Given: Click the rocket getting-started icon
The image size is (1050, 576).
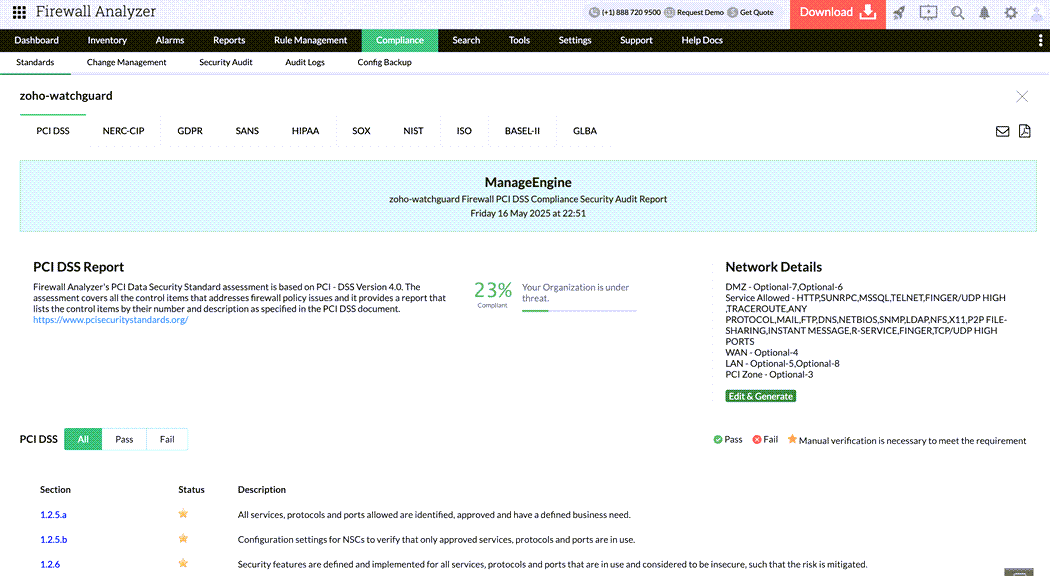Looking at the screenshot, I should click(x=900, y=13).
